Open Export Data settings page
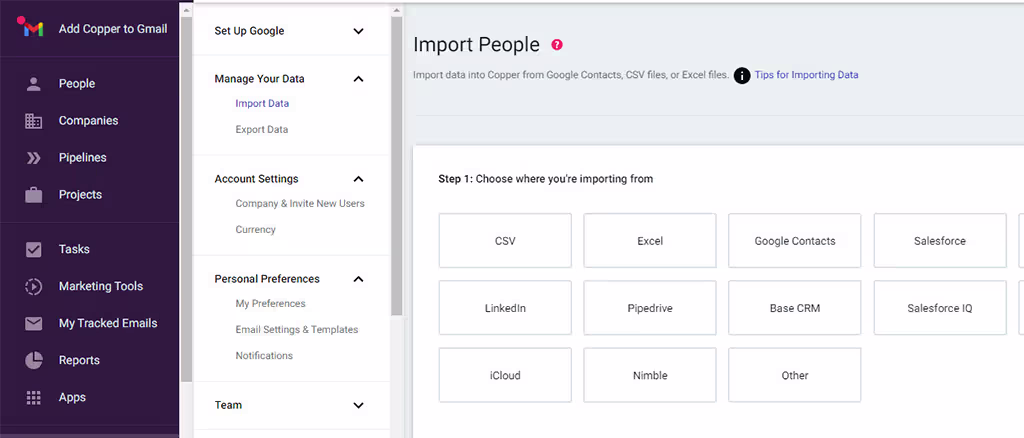This screenshot has width=1024, height=438. (261, 130)
